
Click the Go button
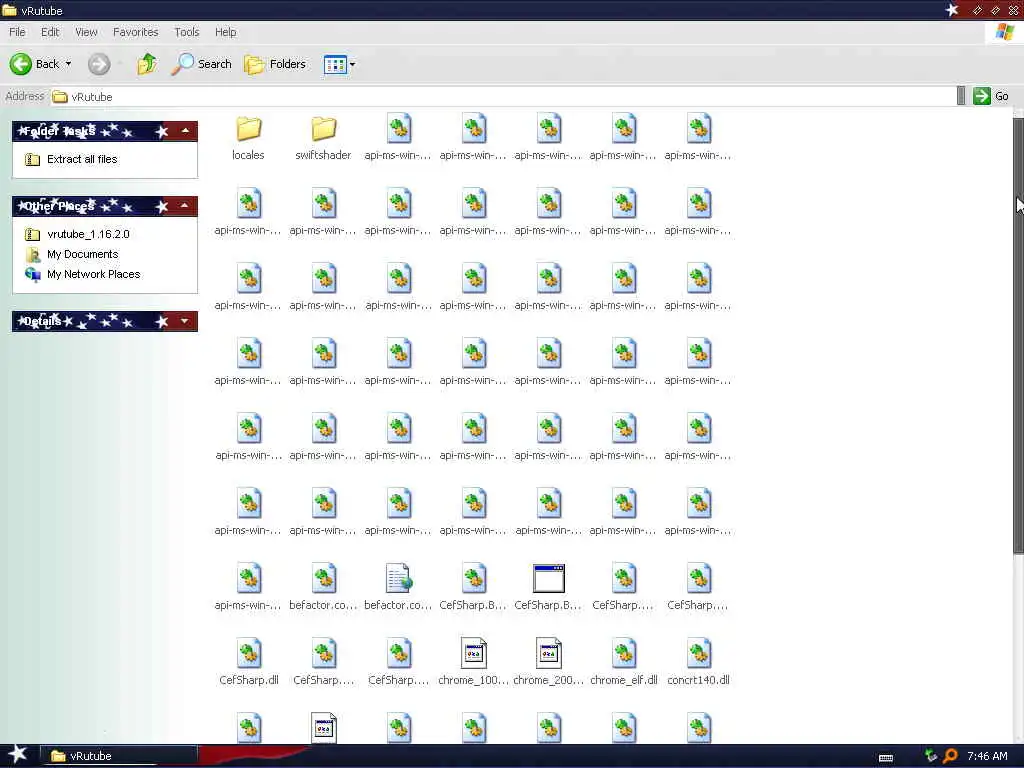point(991,96)
